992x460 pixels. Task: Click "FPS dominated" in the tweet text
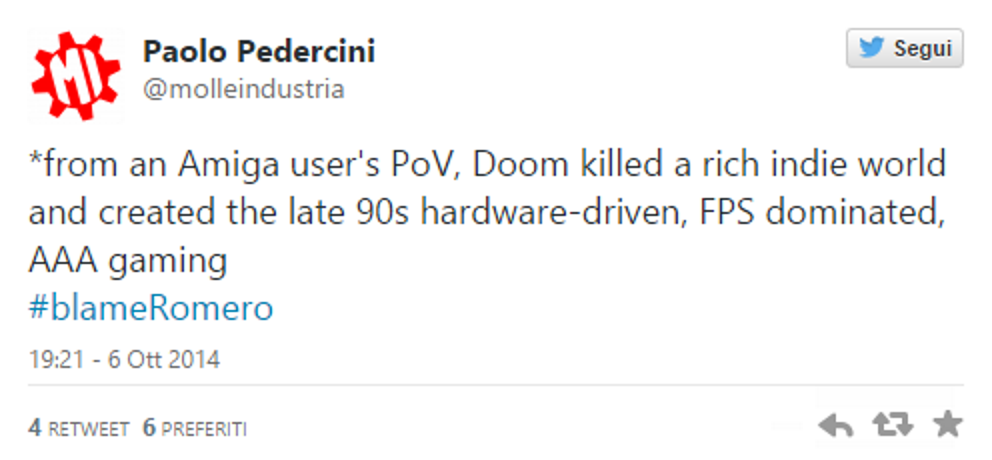click(x=778, y=212)
